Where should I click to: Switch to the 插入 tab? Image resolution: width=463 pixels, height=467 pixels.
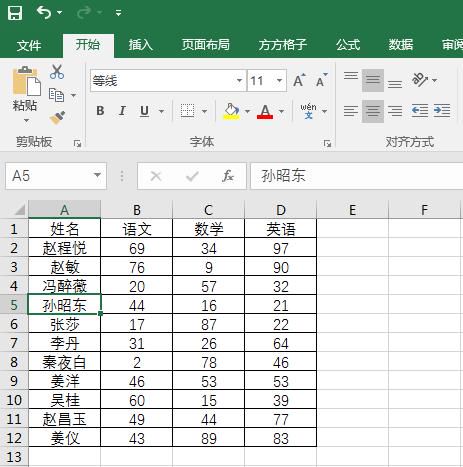[x=141, y=44]
